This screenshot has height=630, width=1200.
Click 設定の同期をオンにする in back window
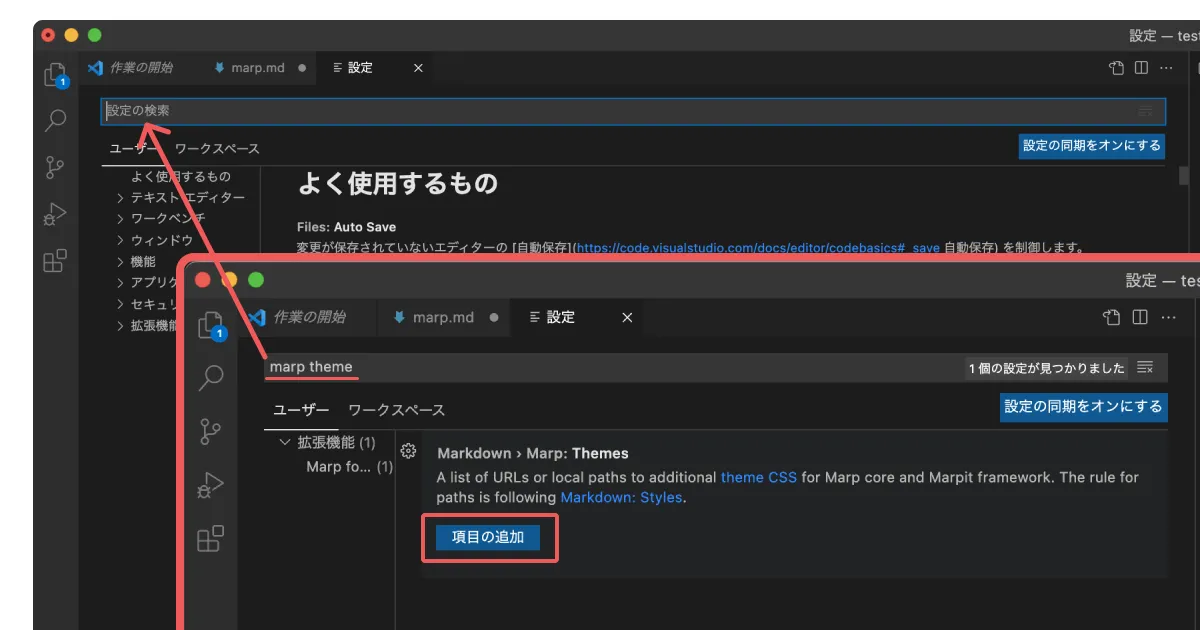1091,146
